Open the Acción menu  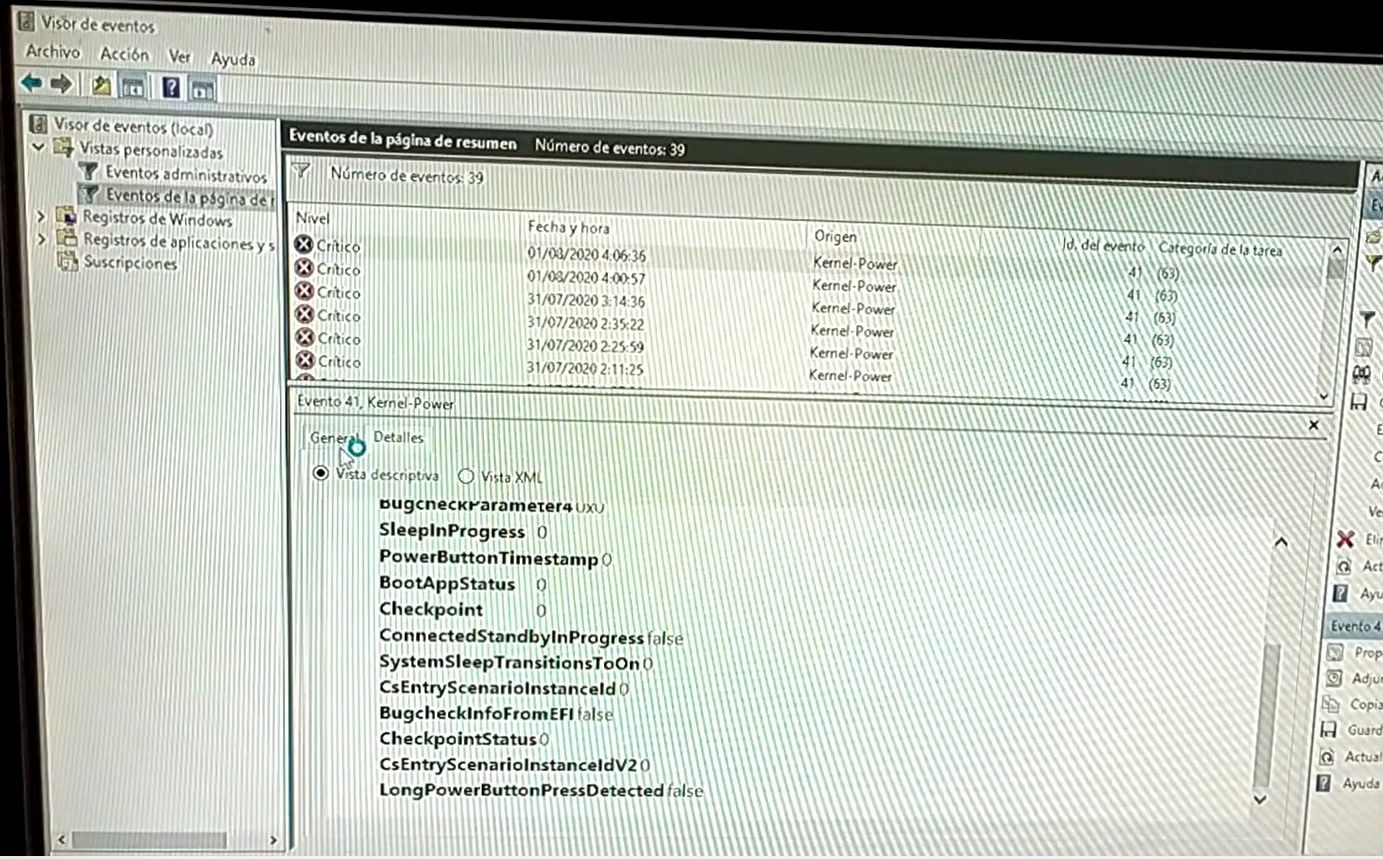(x=124, y=54)
